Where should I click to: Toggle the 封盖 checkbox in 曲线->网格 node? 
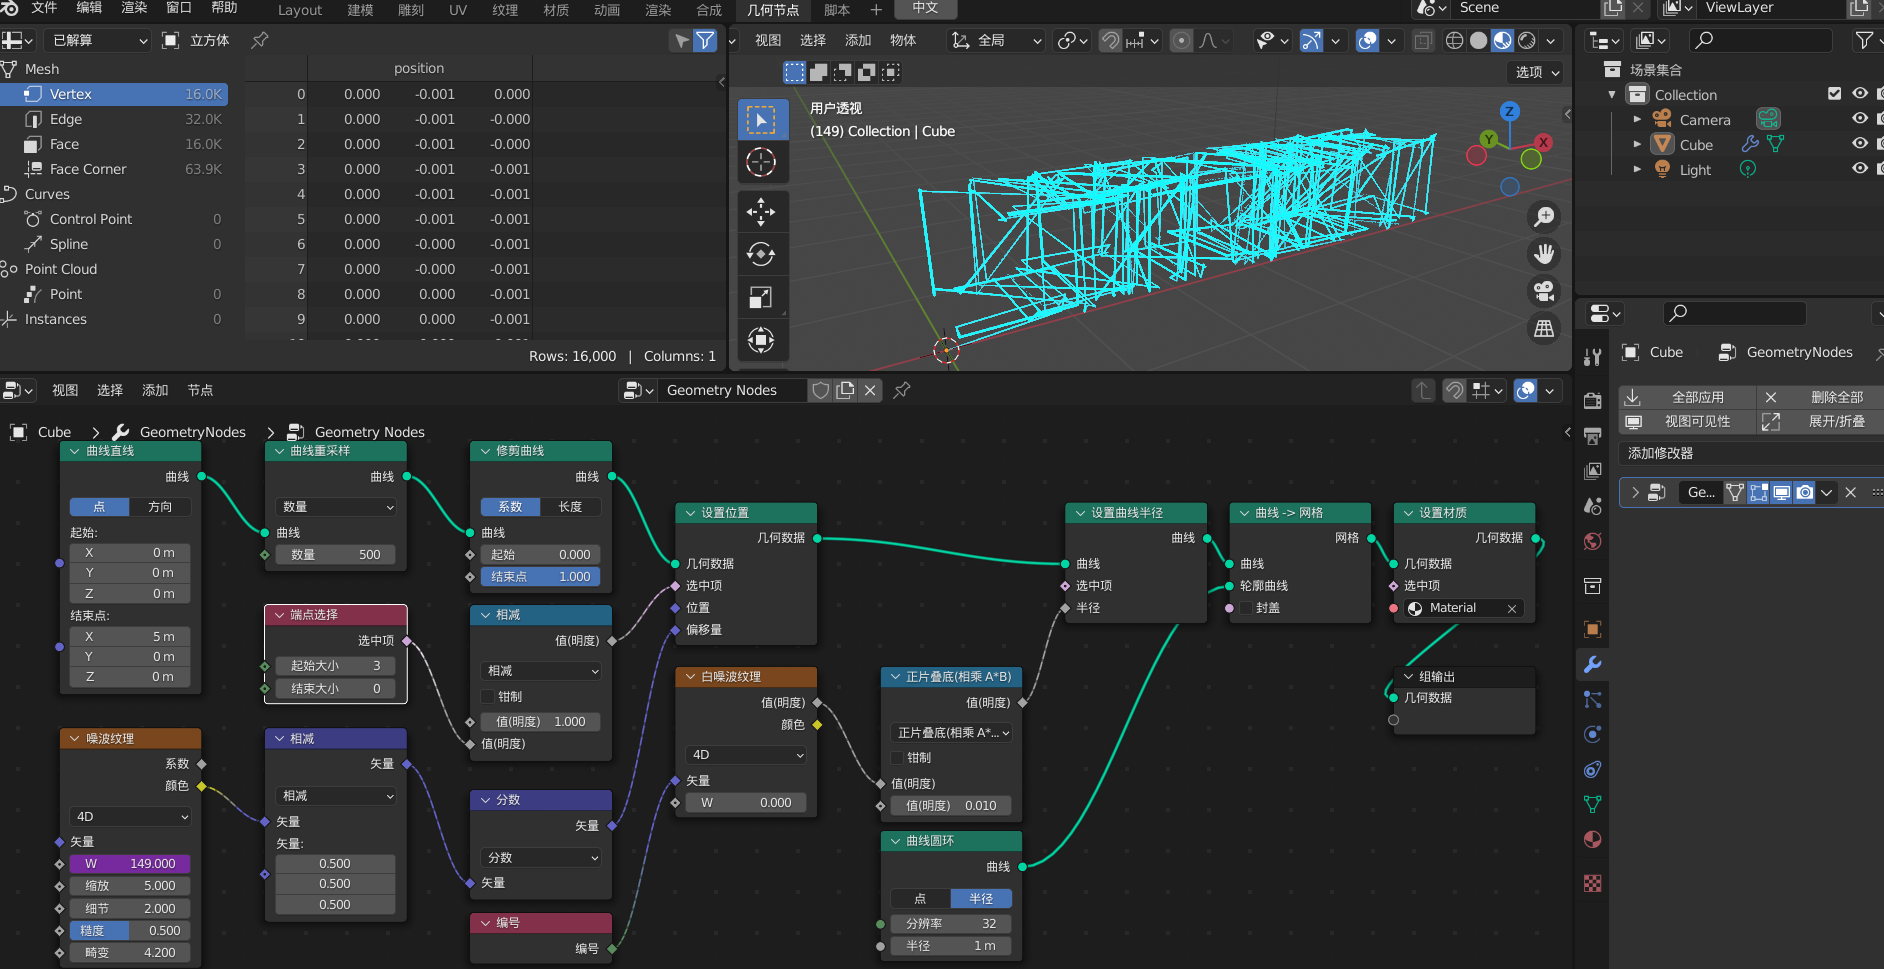click(x=1246, y=608)
